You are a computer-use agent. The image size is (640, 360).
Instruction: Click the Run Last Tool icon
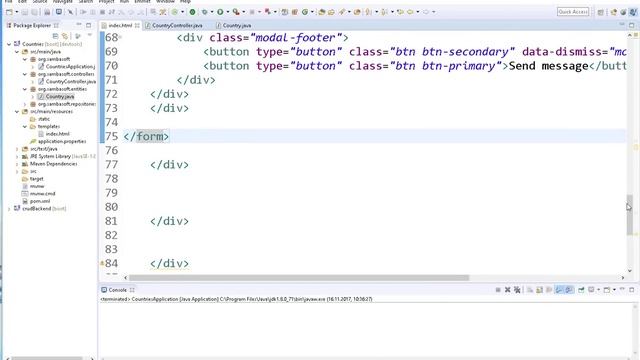(236, 12)
